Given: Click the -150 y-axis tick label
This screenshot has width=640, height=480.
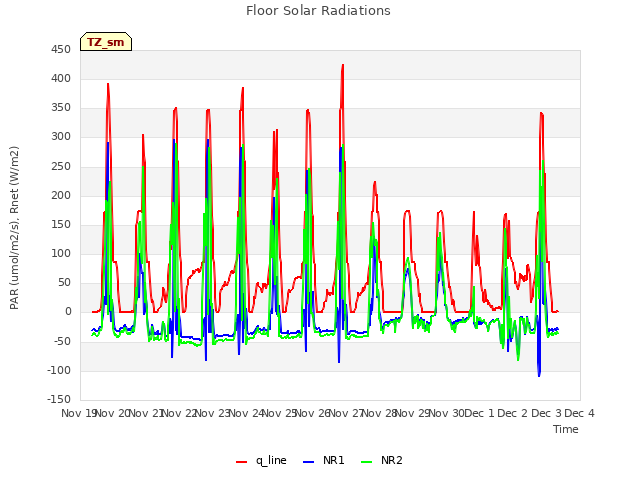Looking at the screenshot, I should 59,399.
